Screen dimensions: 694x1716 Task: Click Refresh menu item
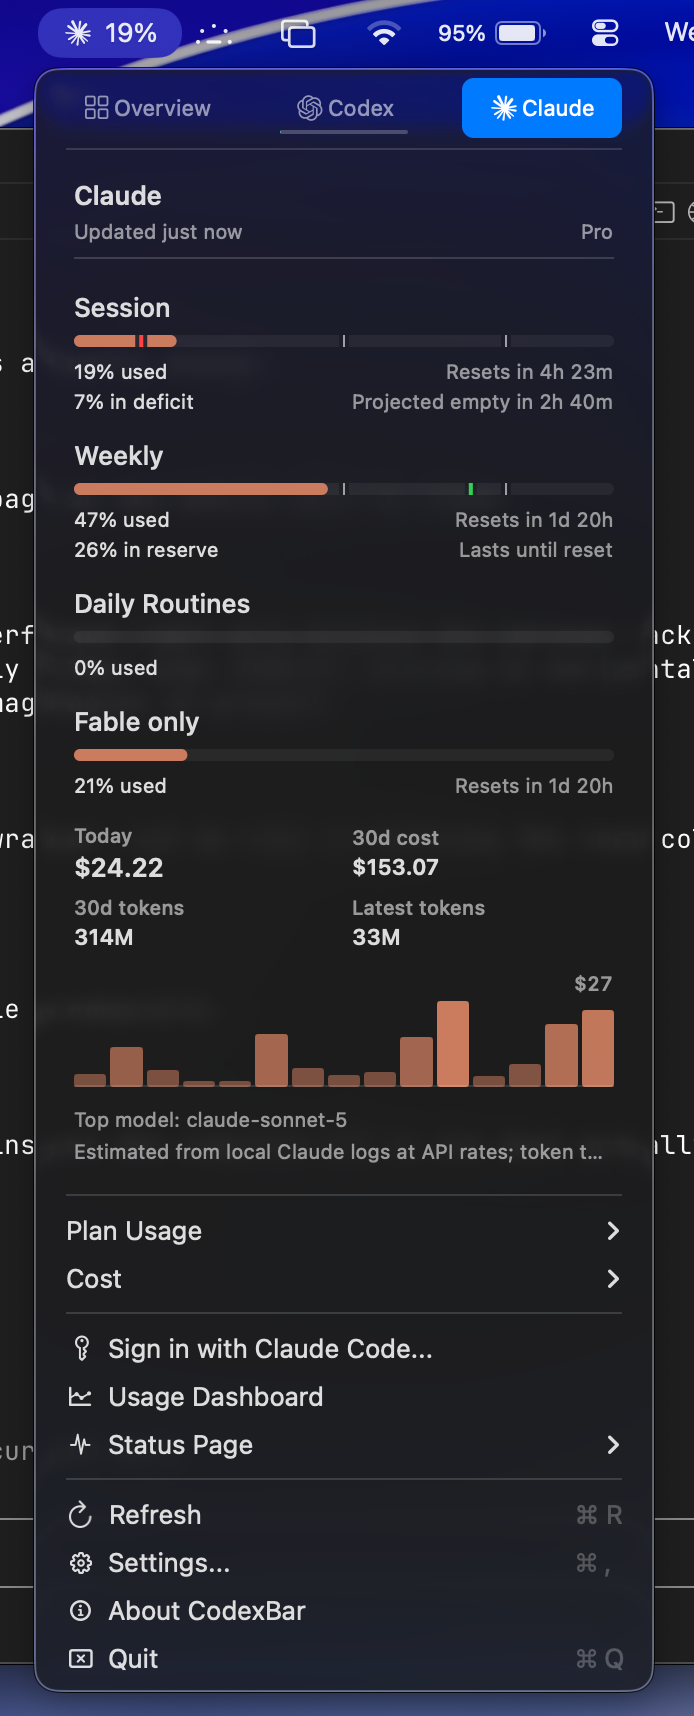coord(344,1515)
